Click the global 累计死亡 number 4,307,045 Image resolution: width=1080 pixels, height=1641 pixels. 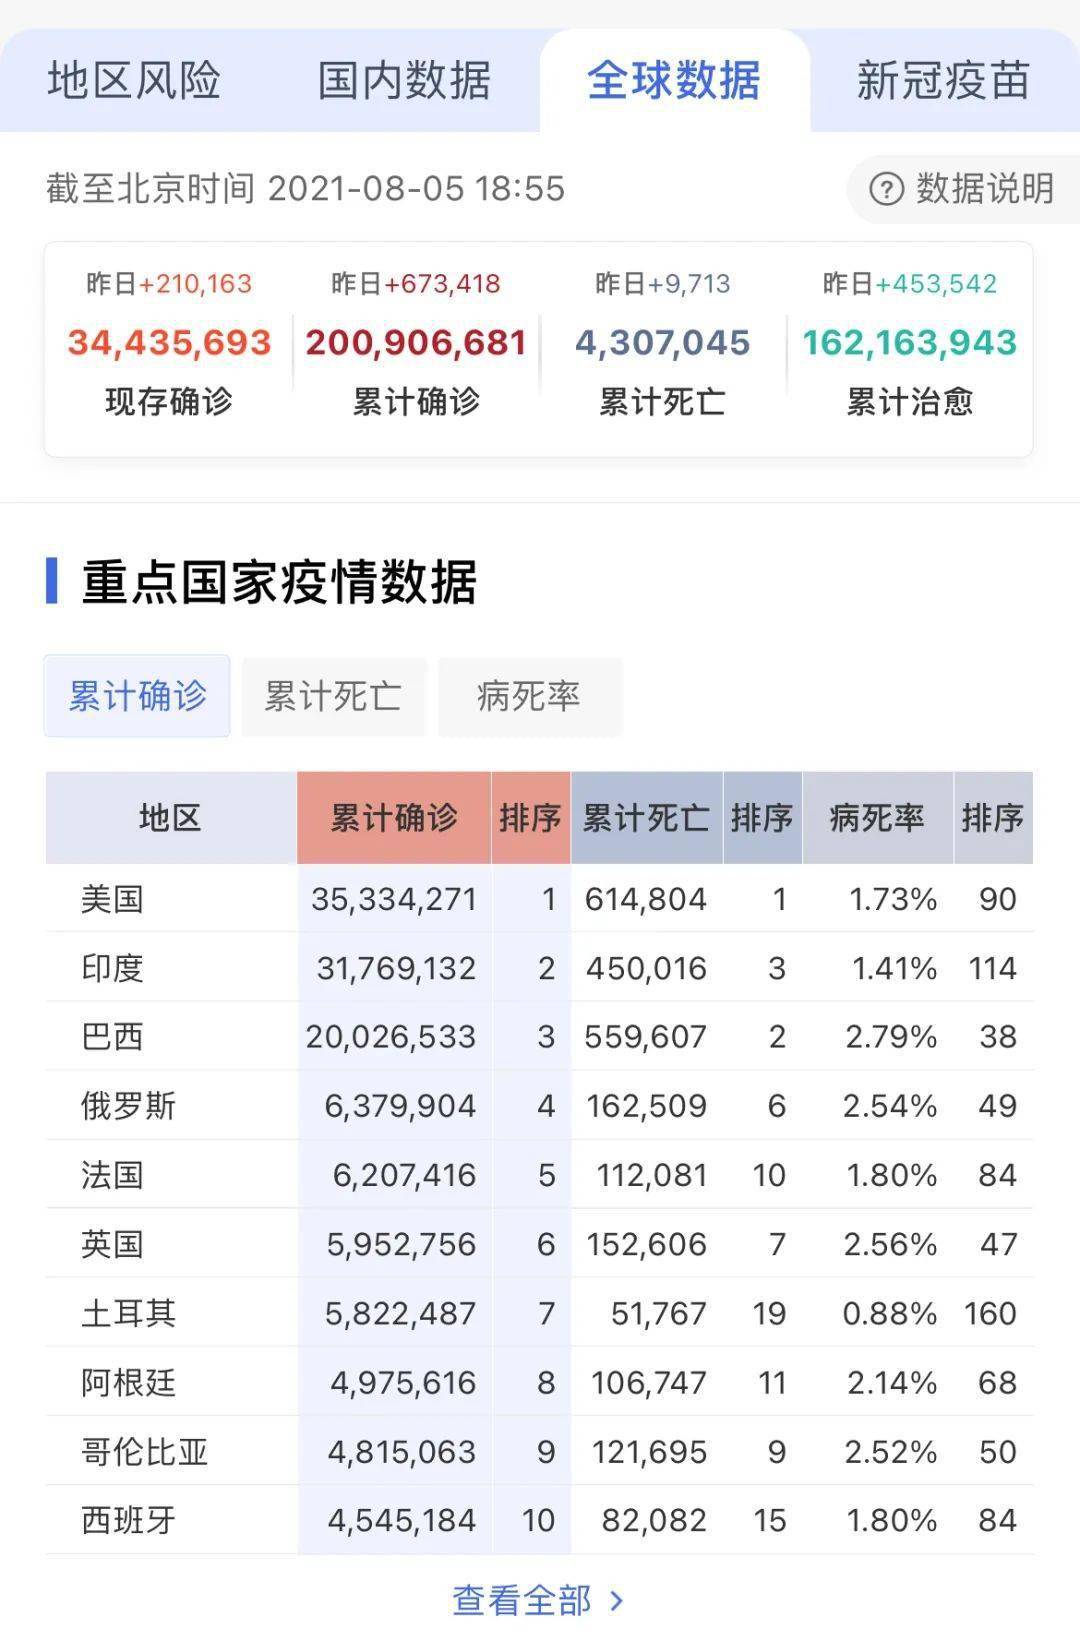point(662,343)
